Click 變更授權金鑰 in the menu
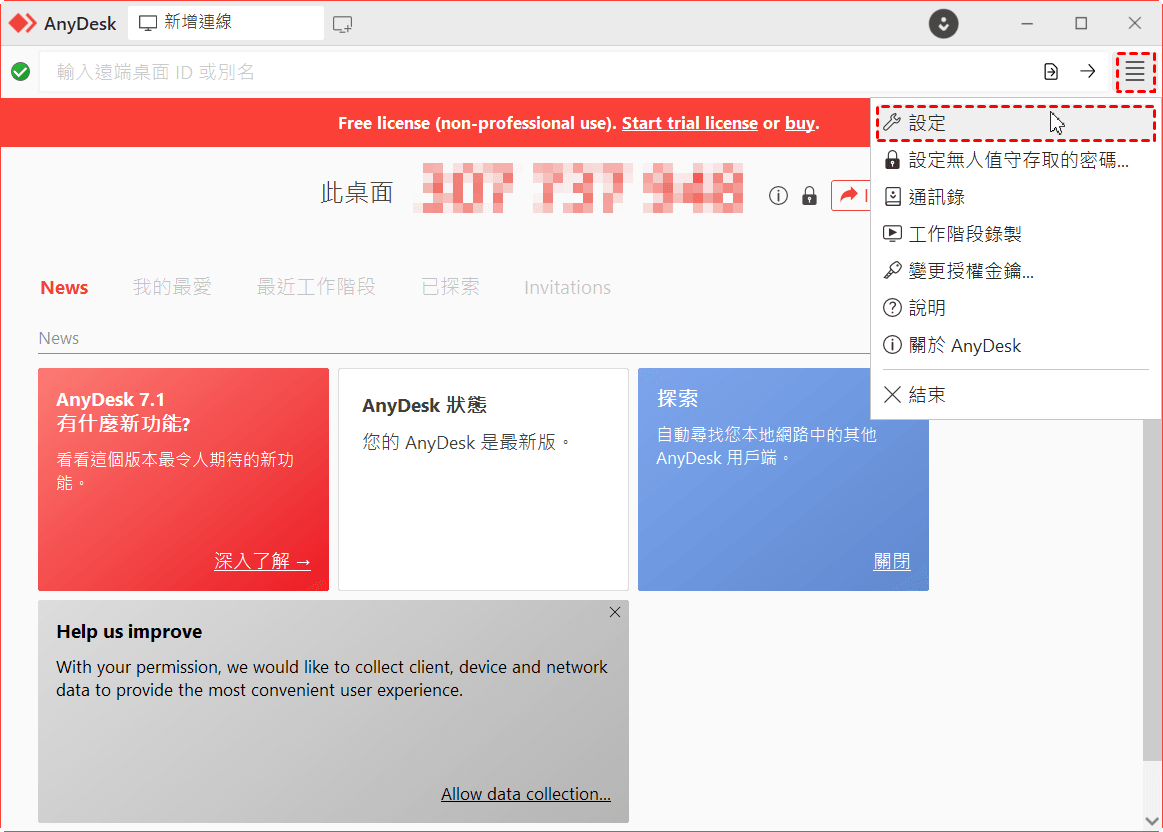This screenshot has width=1163, height=832. [970, 271]
